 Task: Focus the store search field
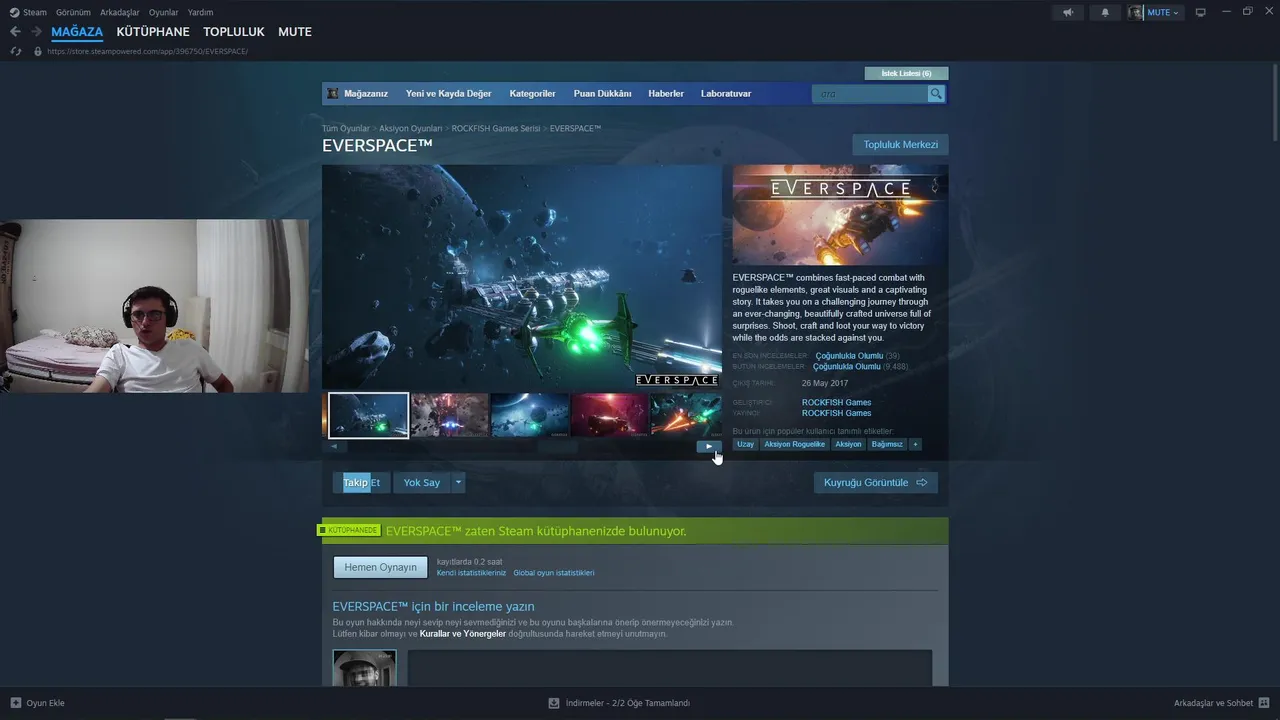(870, 93)
